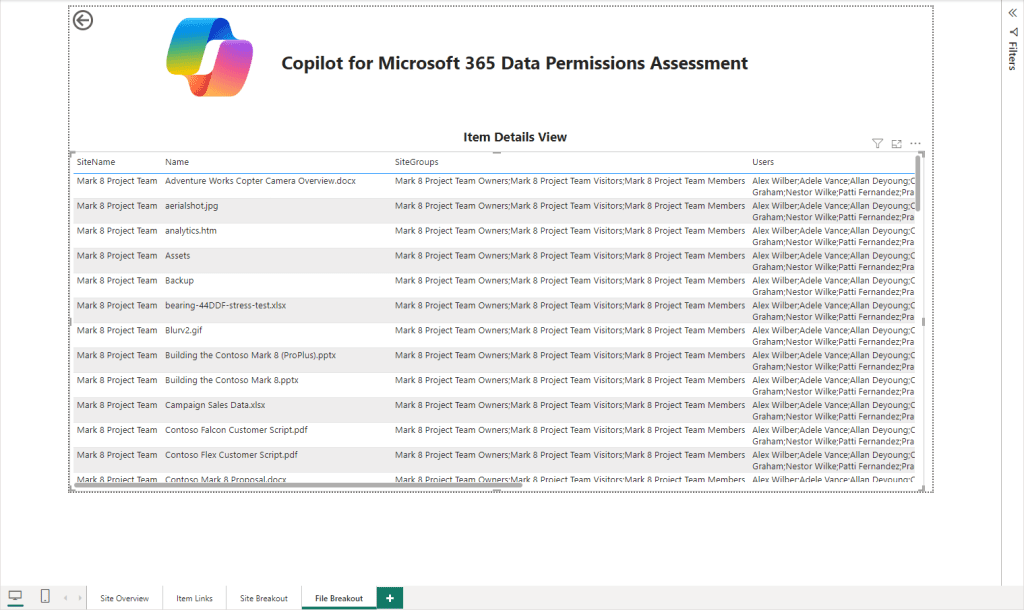Open the table's More options ellipsis
The image size is (1024, 610).
click(915, 144)
